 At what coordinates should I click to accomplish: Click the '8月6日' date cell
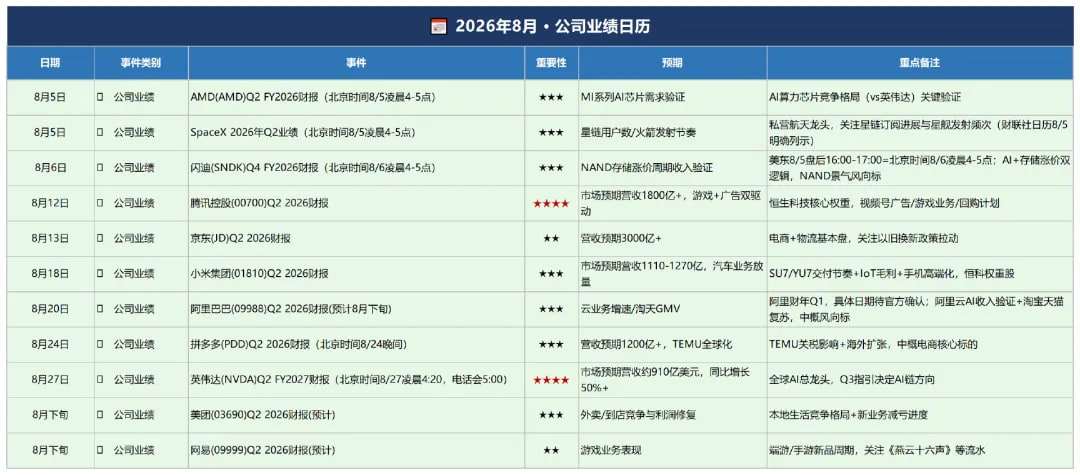tap(50, 167)
